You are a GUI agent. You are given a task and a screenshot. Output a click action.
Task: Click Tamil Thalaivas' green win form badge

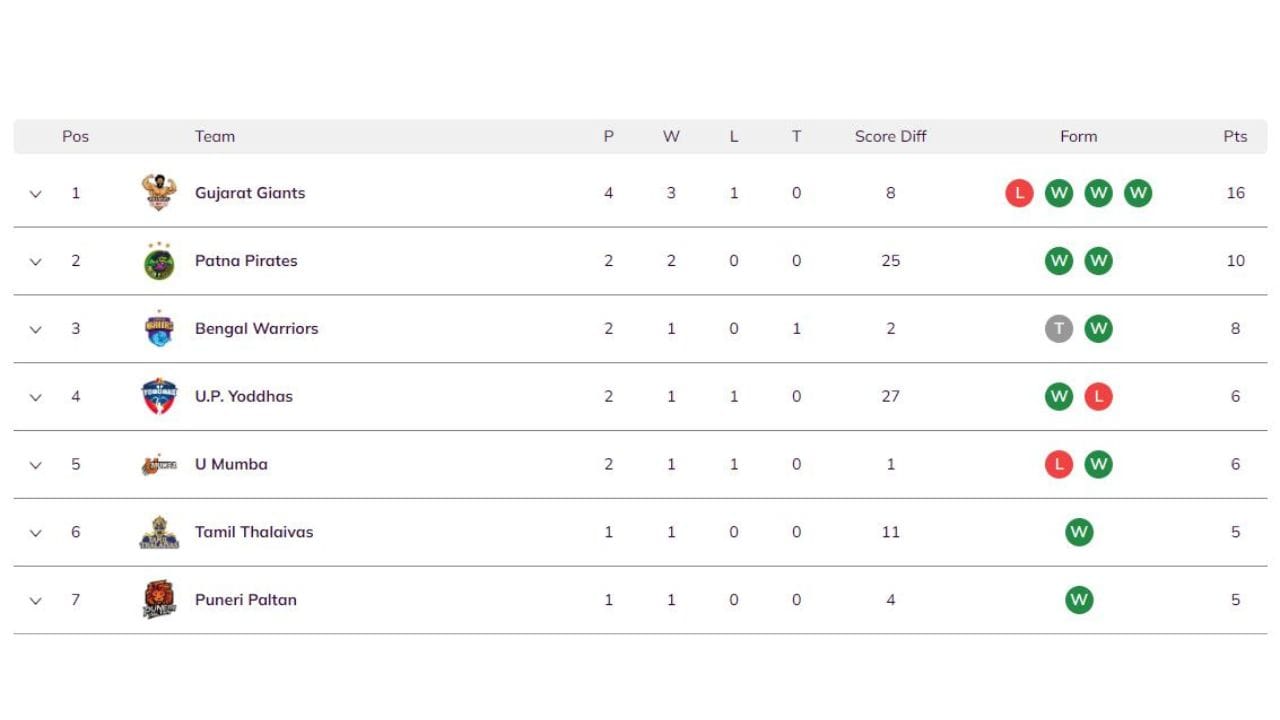(x=1079, y=532)
